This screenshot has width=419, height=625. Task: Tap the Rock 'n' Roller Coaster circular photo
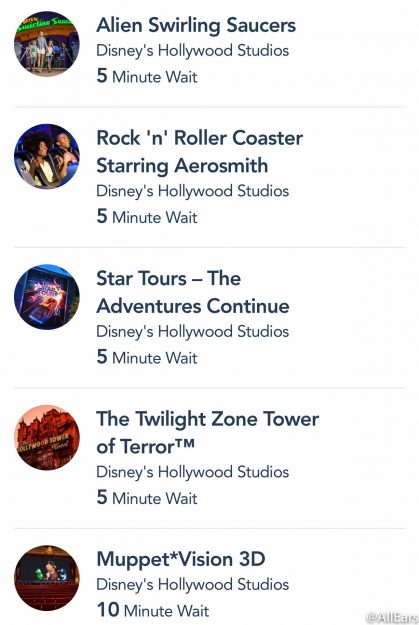[x=47, y=156]
